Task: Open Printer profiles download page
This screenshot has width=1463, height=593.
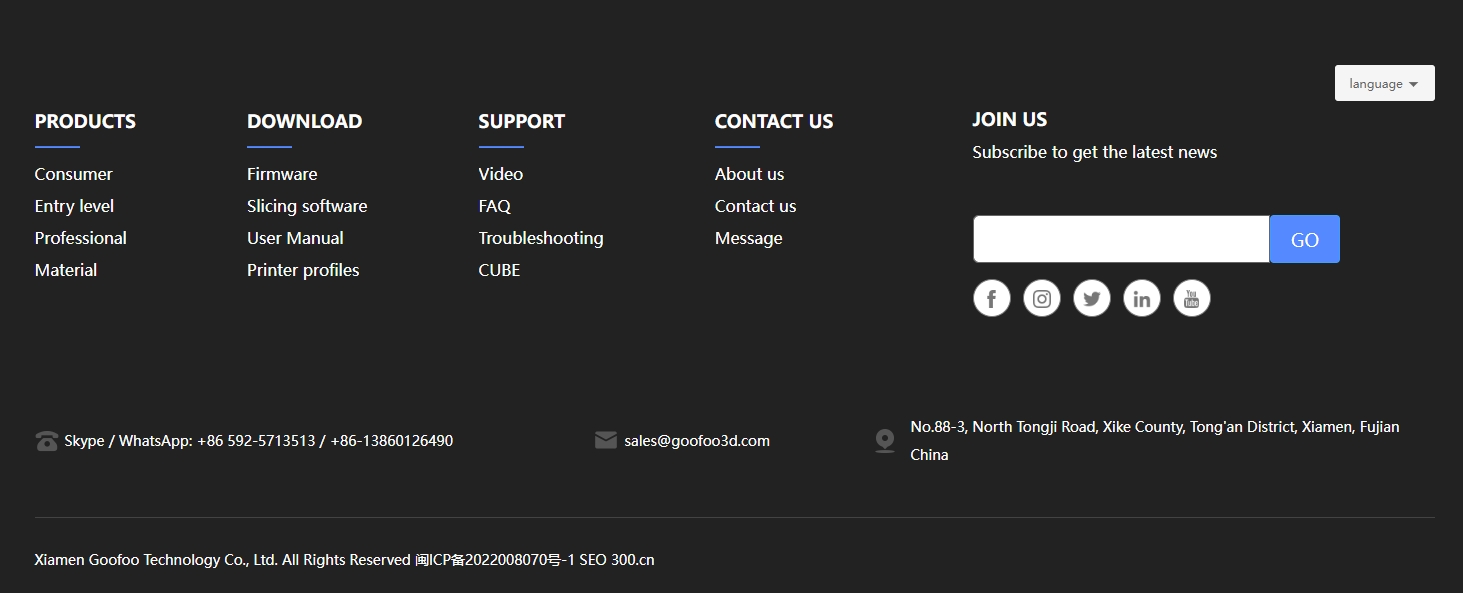Action: (303, 270)
